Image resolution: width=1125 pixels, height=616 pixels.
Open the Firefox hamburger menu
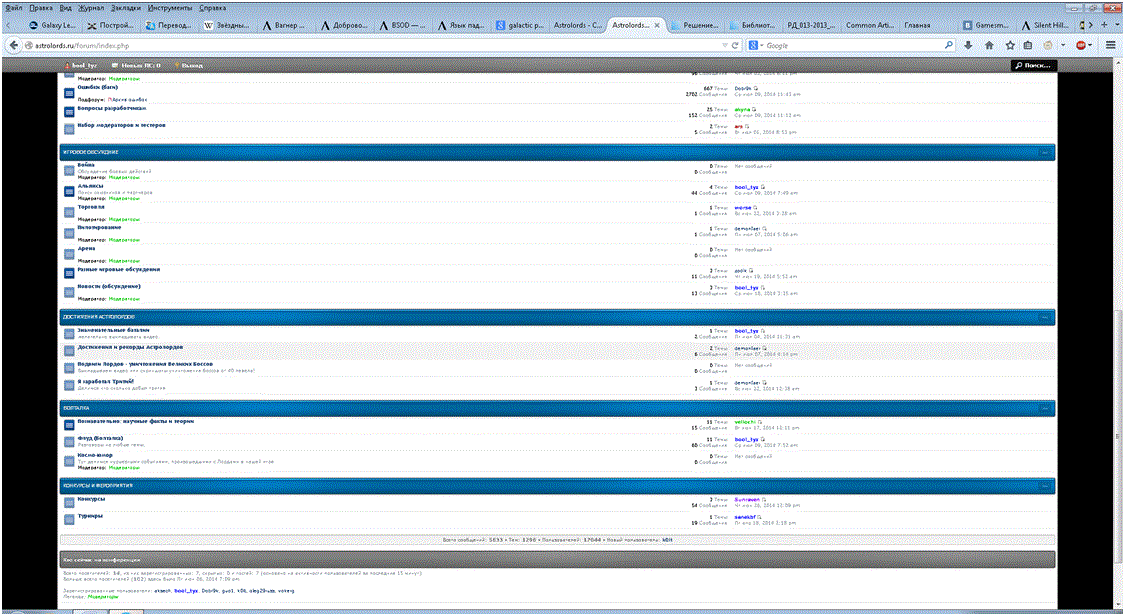point(1111,45)
